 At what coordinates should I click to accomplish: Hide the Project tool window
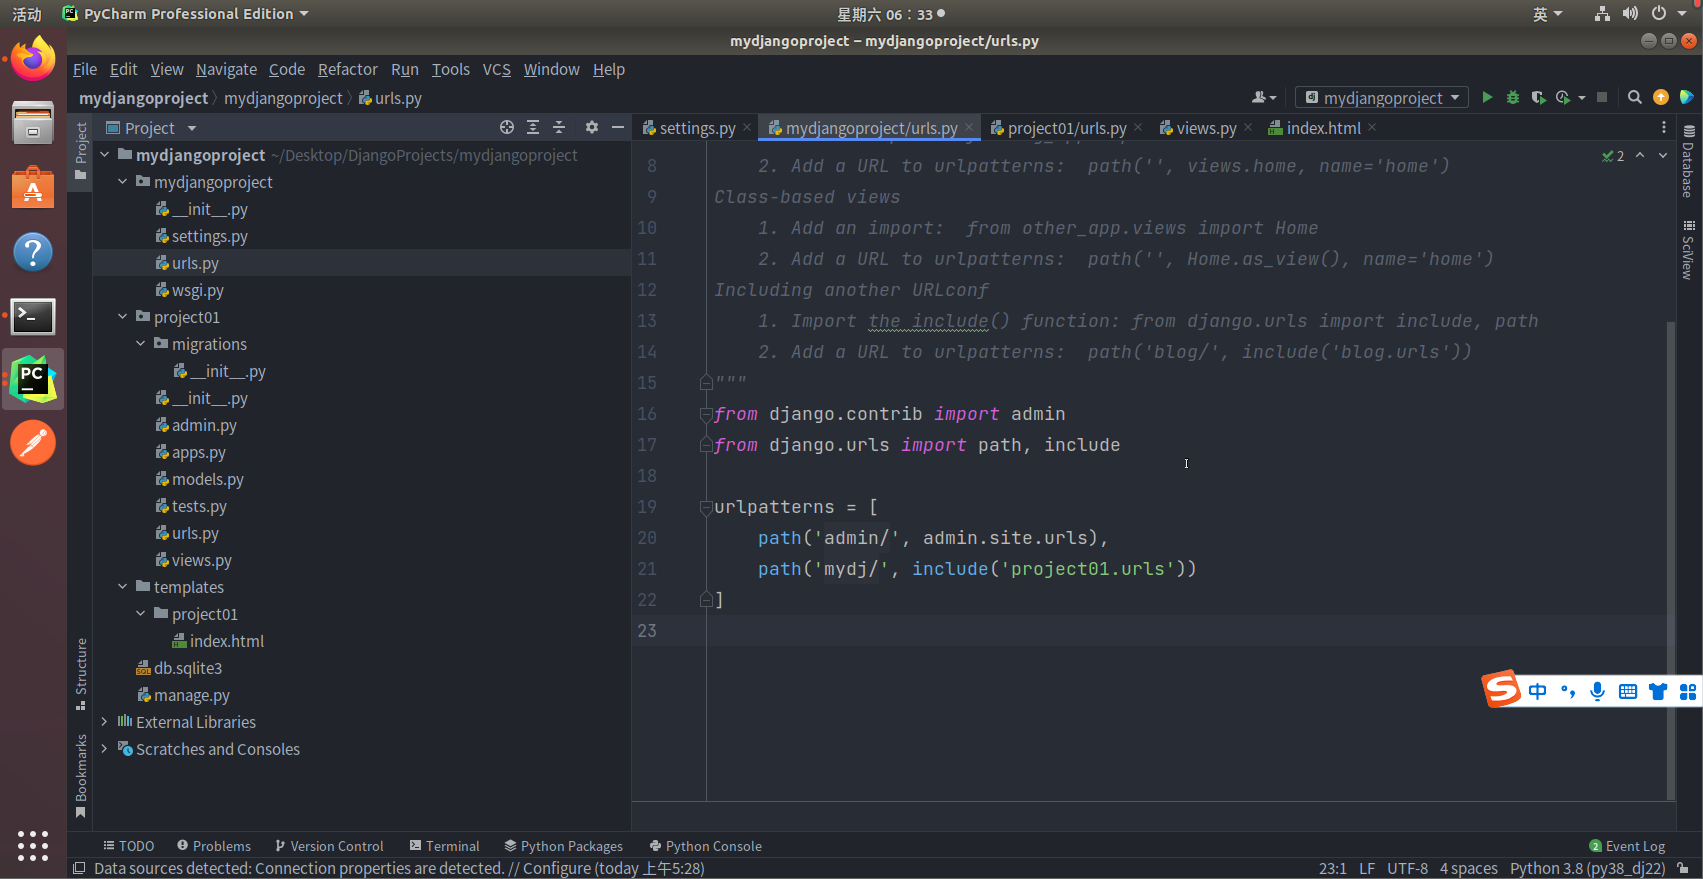618,127
